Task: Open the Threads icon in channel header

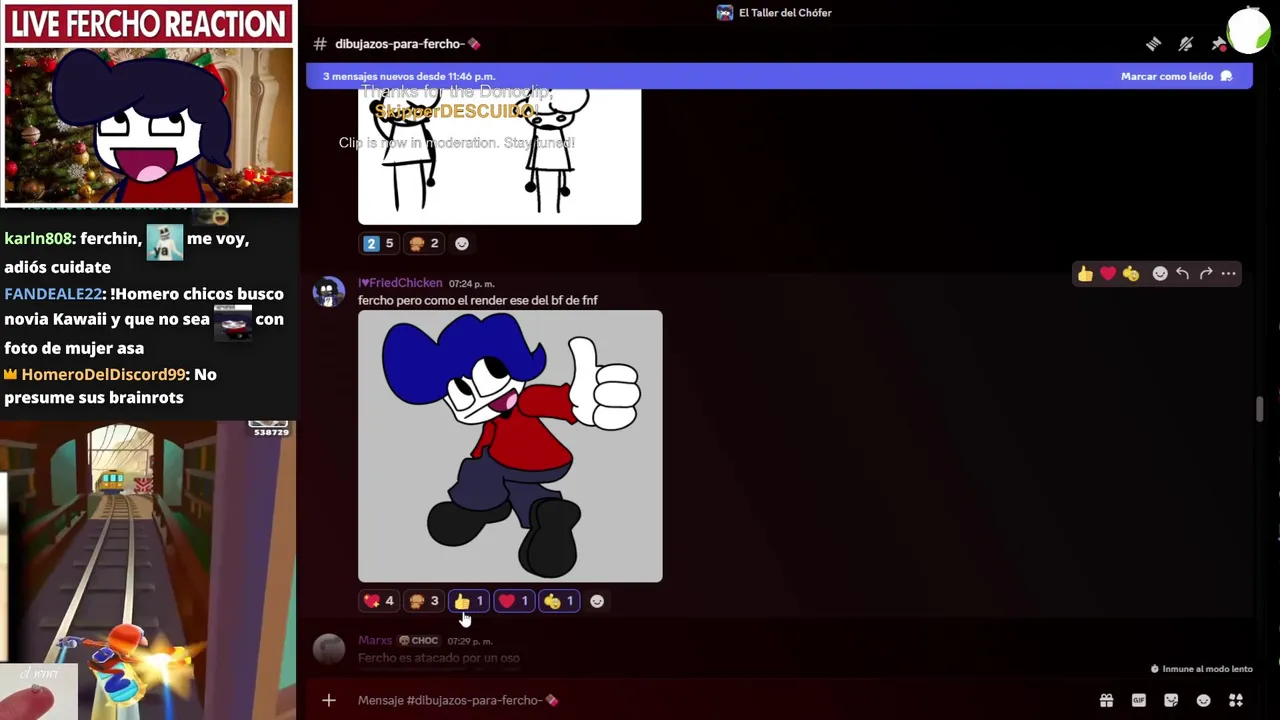Action: click(1153, 44)
